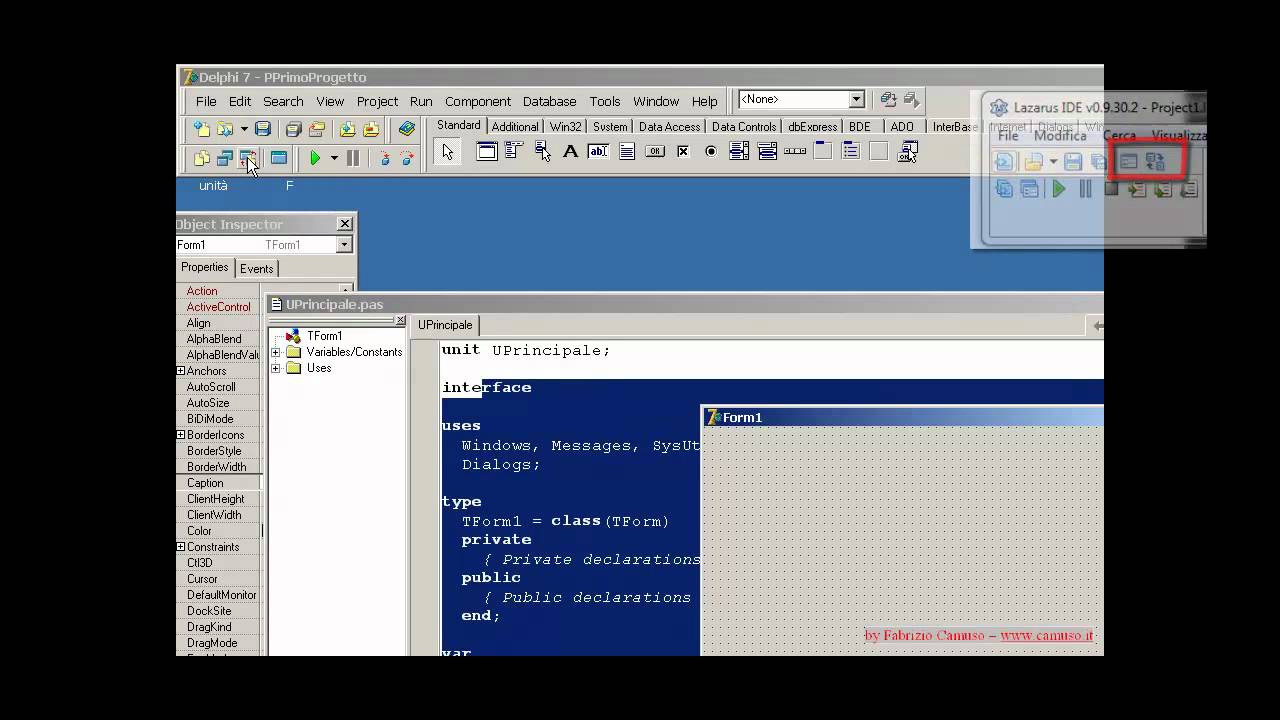This screenshot has height=720, width=1280.
Task: Click the Save icon in toolbar
Action: (263, 129)
